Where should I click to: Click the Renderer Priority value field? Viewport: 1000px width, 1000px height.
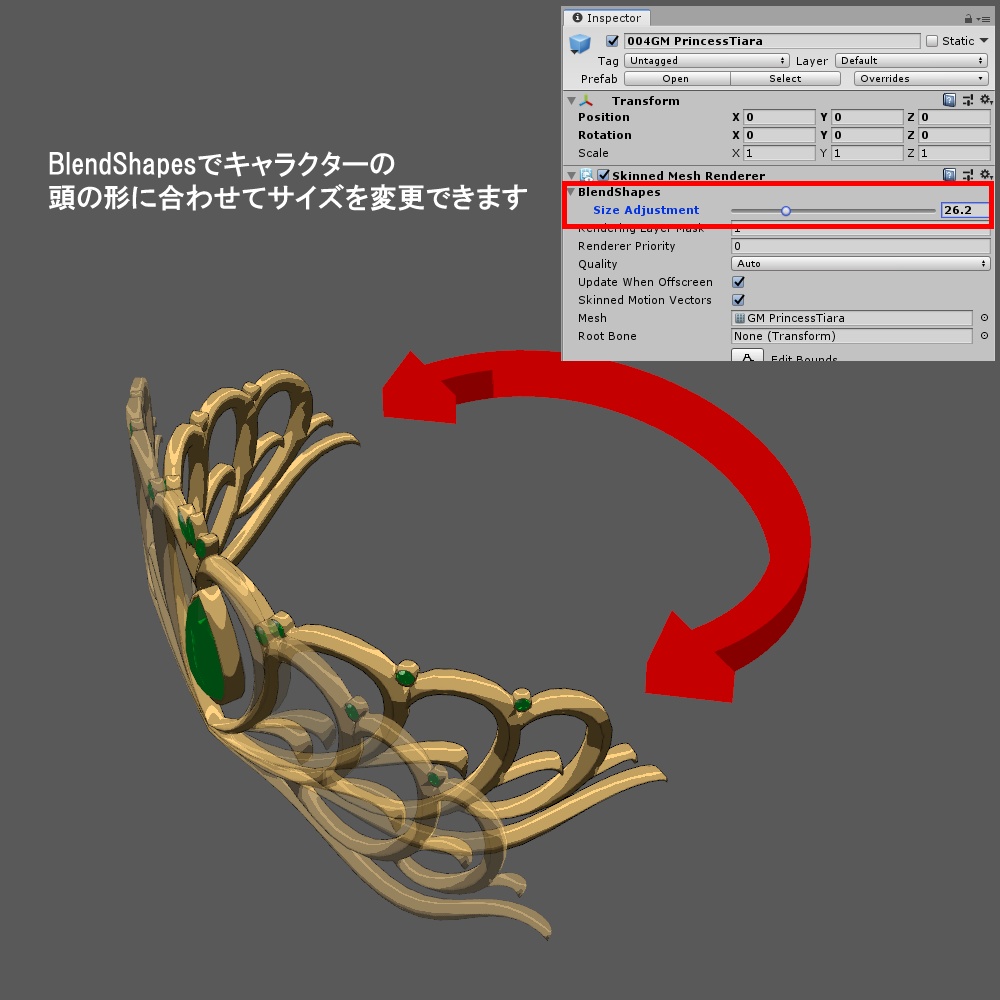(860, 246)
